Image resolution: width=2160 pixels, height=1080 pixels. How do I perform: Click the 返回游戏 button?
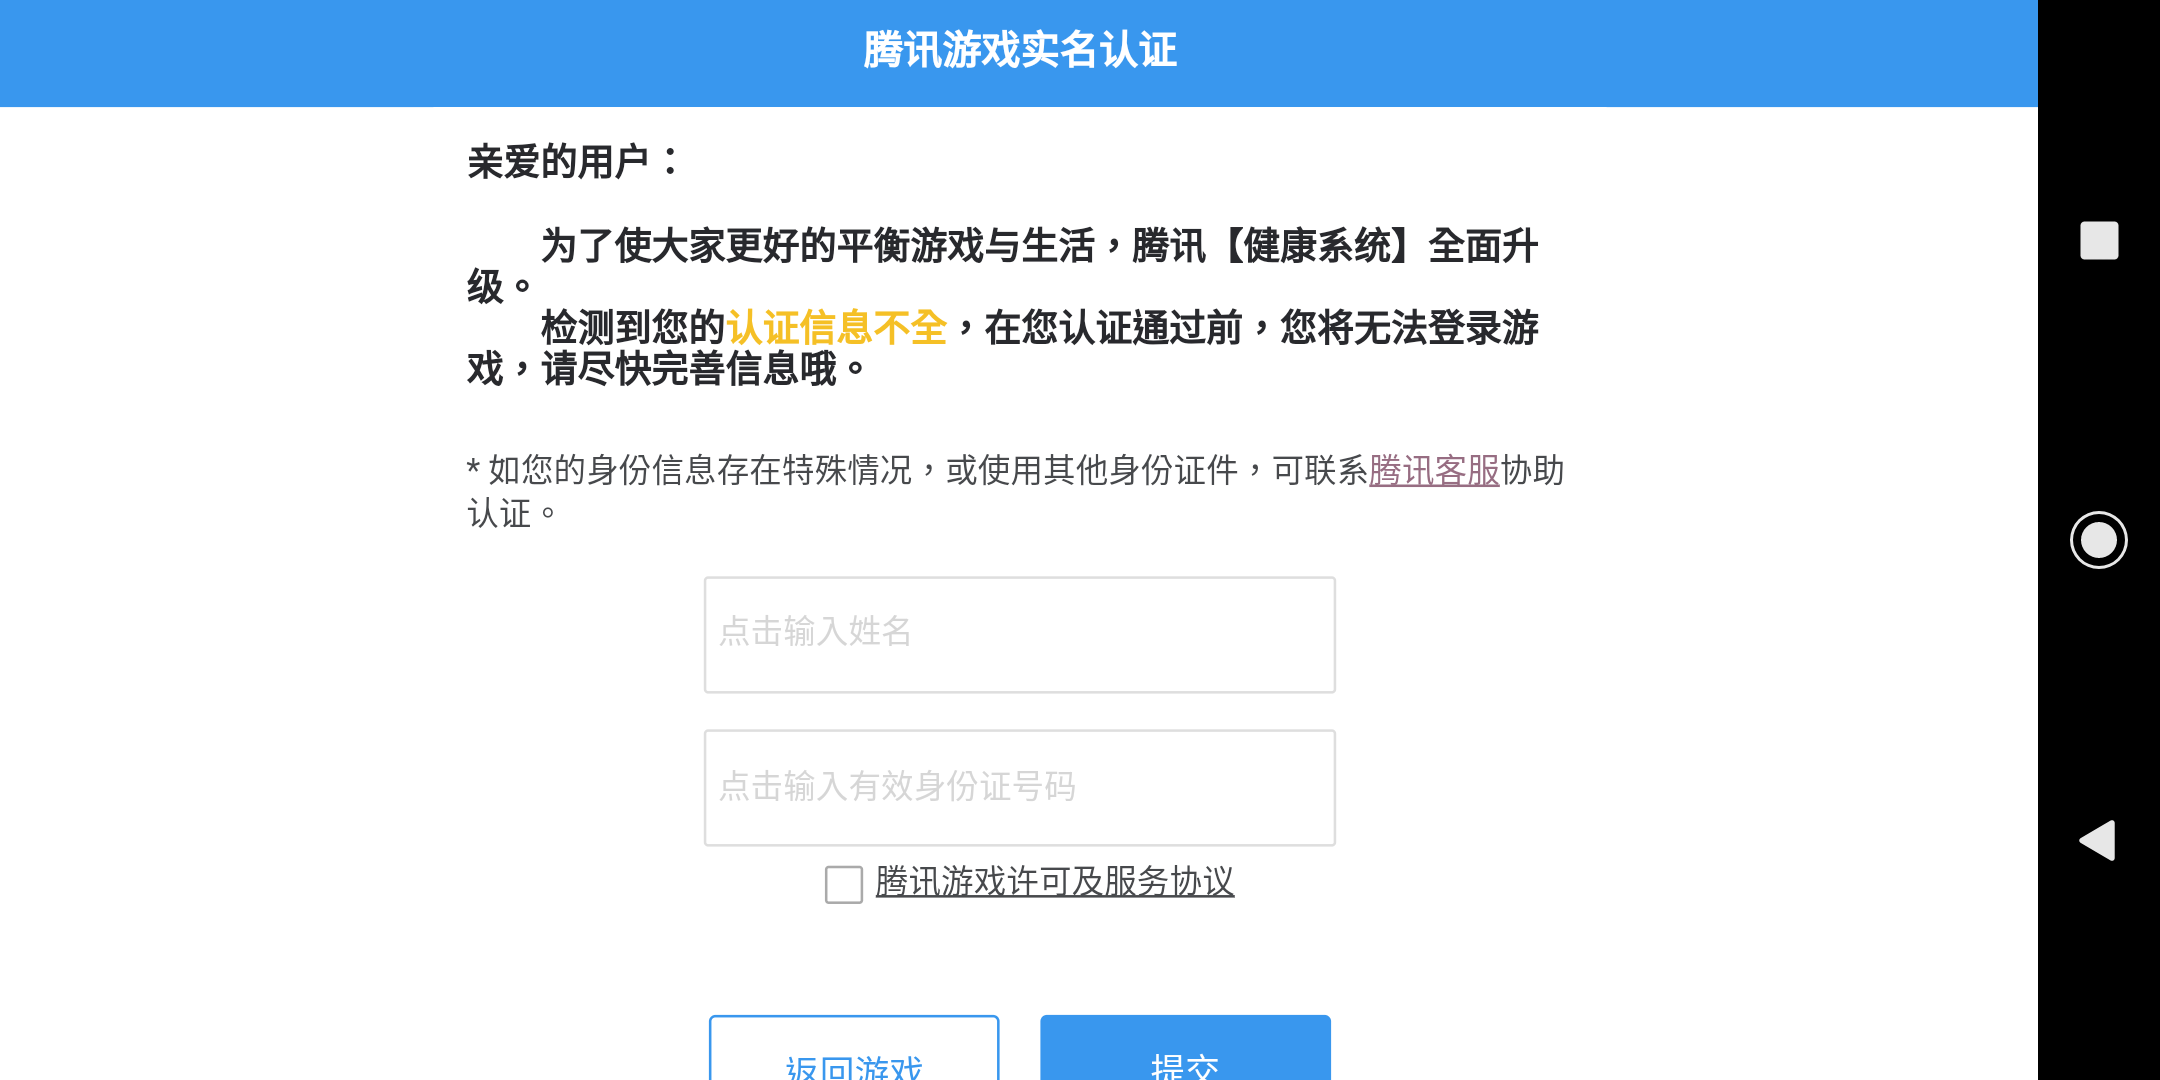click(x=854, y=1048)
